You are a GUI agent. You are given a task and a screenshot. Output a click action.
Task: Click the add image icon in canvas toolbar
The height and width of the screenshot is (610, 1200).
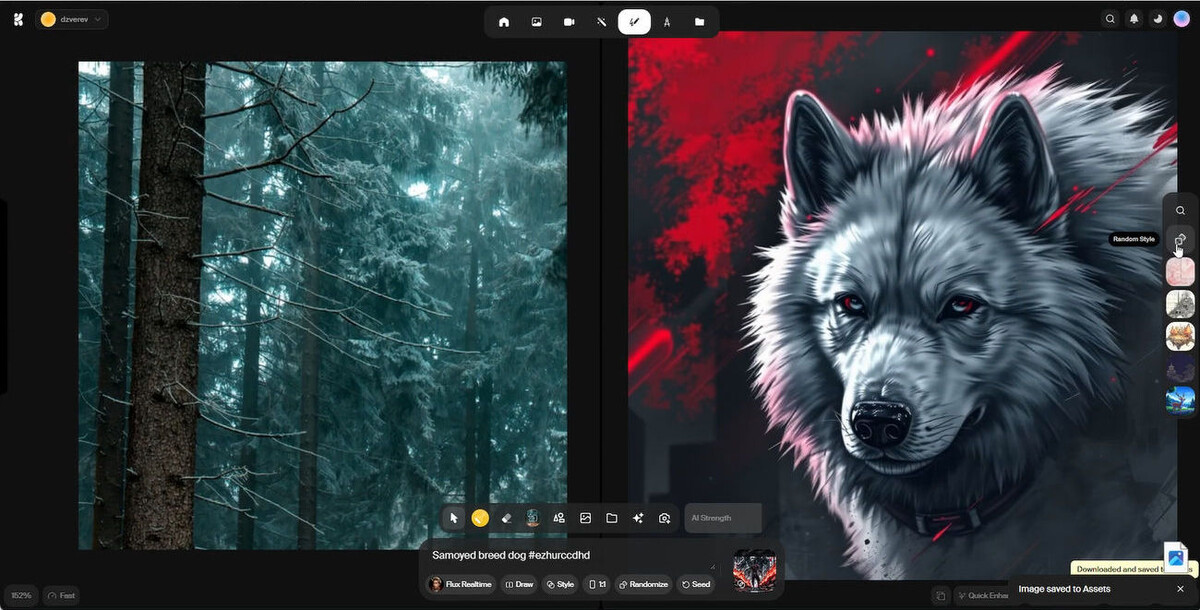click(x=586, y=518)
